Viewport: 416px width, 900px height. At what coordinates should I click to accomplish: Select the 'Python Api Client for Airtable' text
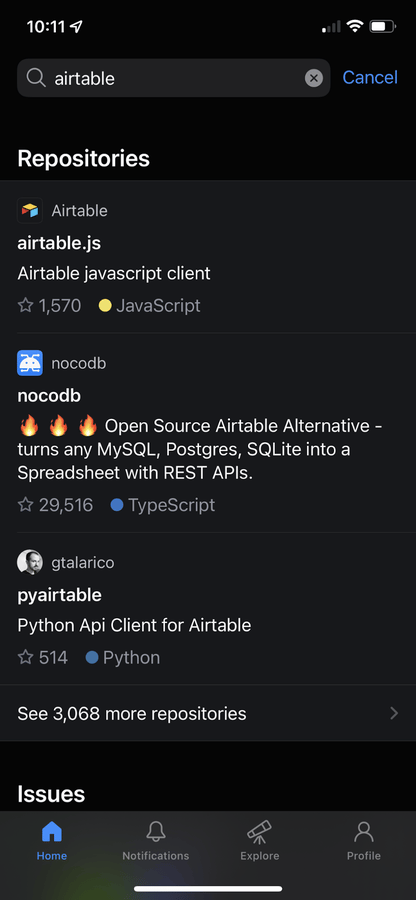(x=134, y=625)
